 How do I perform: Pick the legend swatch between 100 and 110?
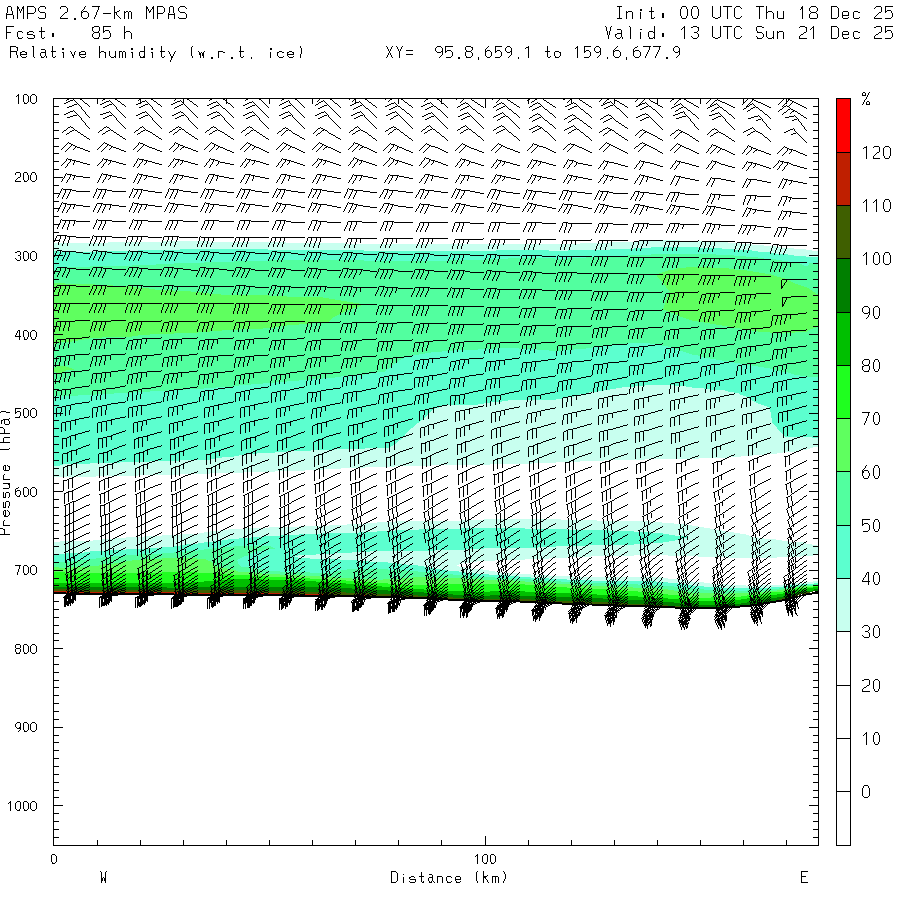843,232
